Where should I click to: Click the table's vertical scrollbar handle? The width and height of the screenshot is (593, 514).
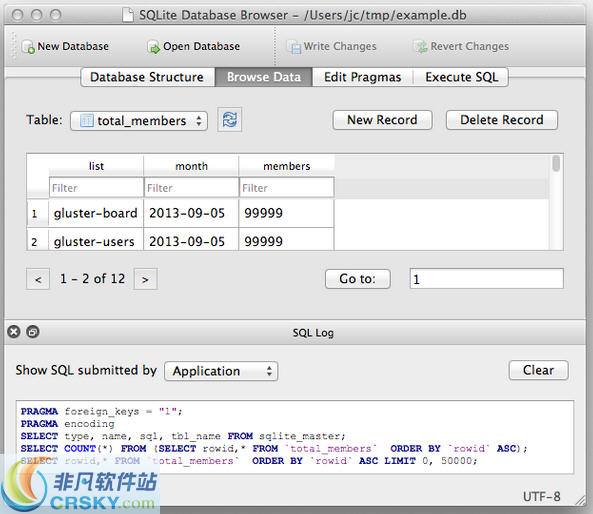[556, 163]
